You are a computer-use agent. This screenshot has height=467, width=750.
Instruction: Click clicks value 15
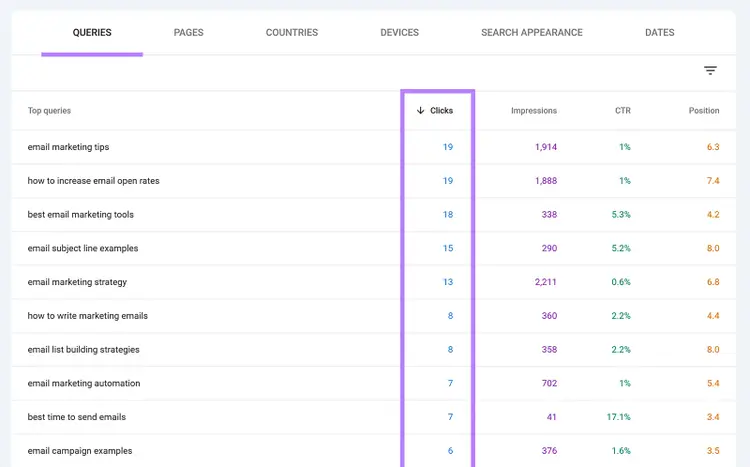448,248
